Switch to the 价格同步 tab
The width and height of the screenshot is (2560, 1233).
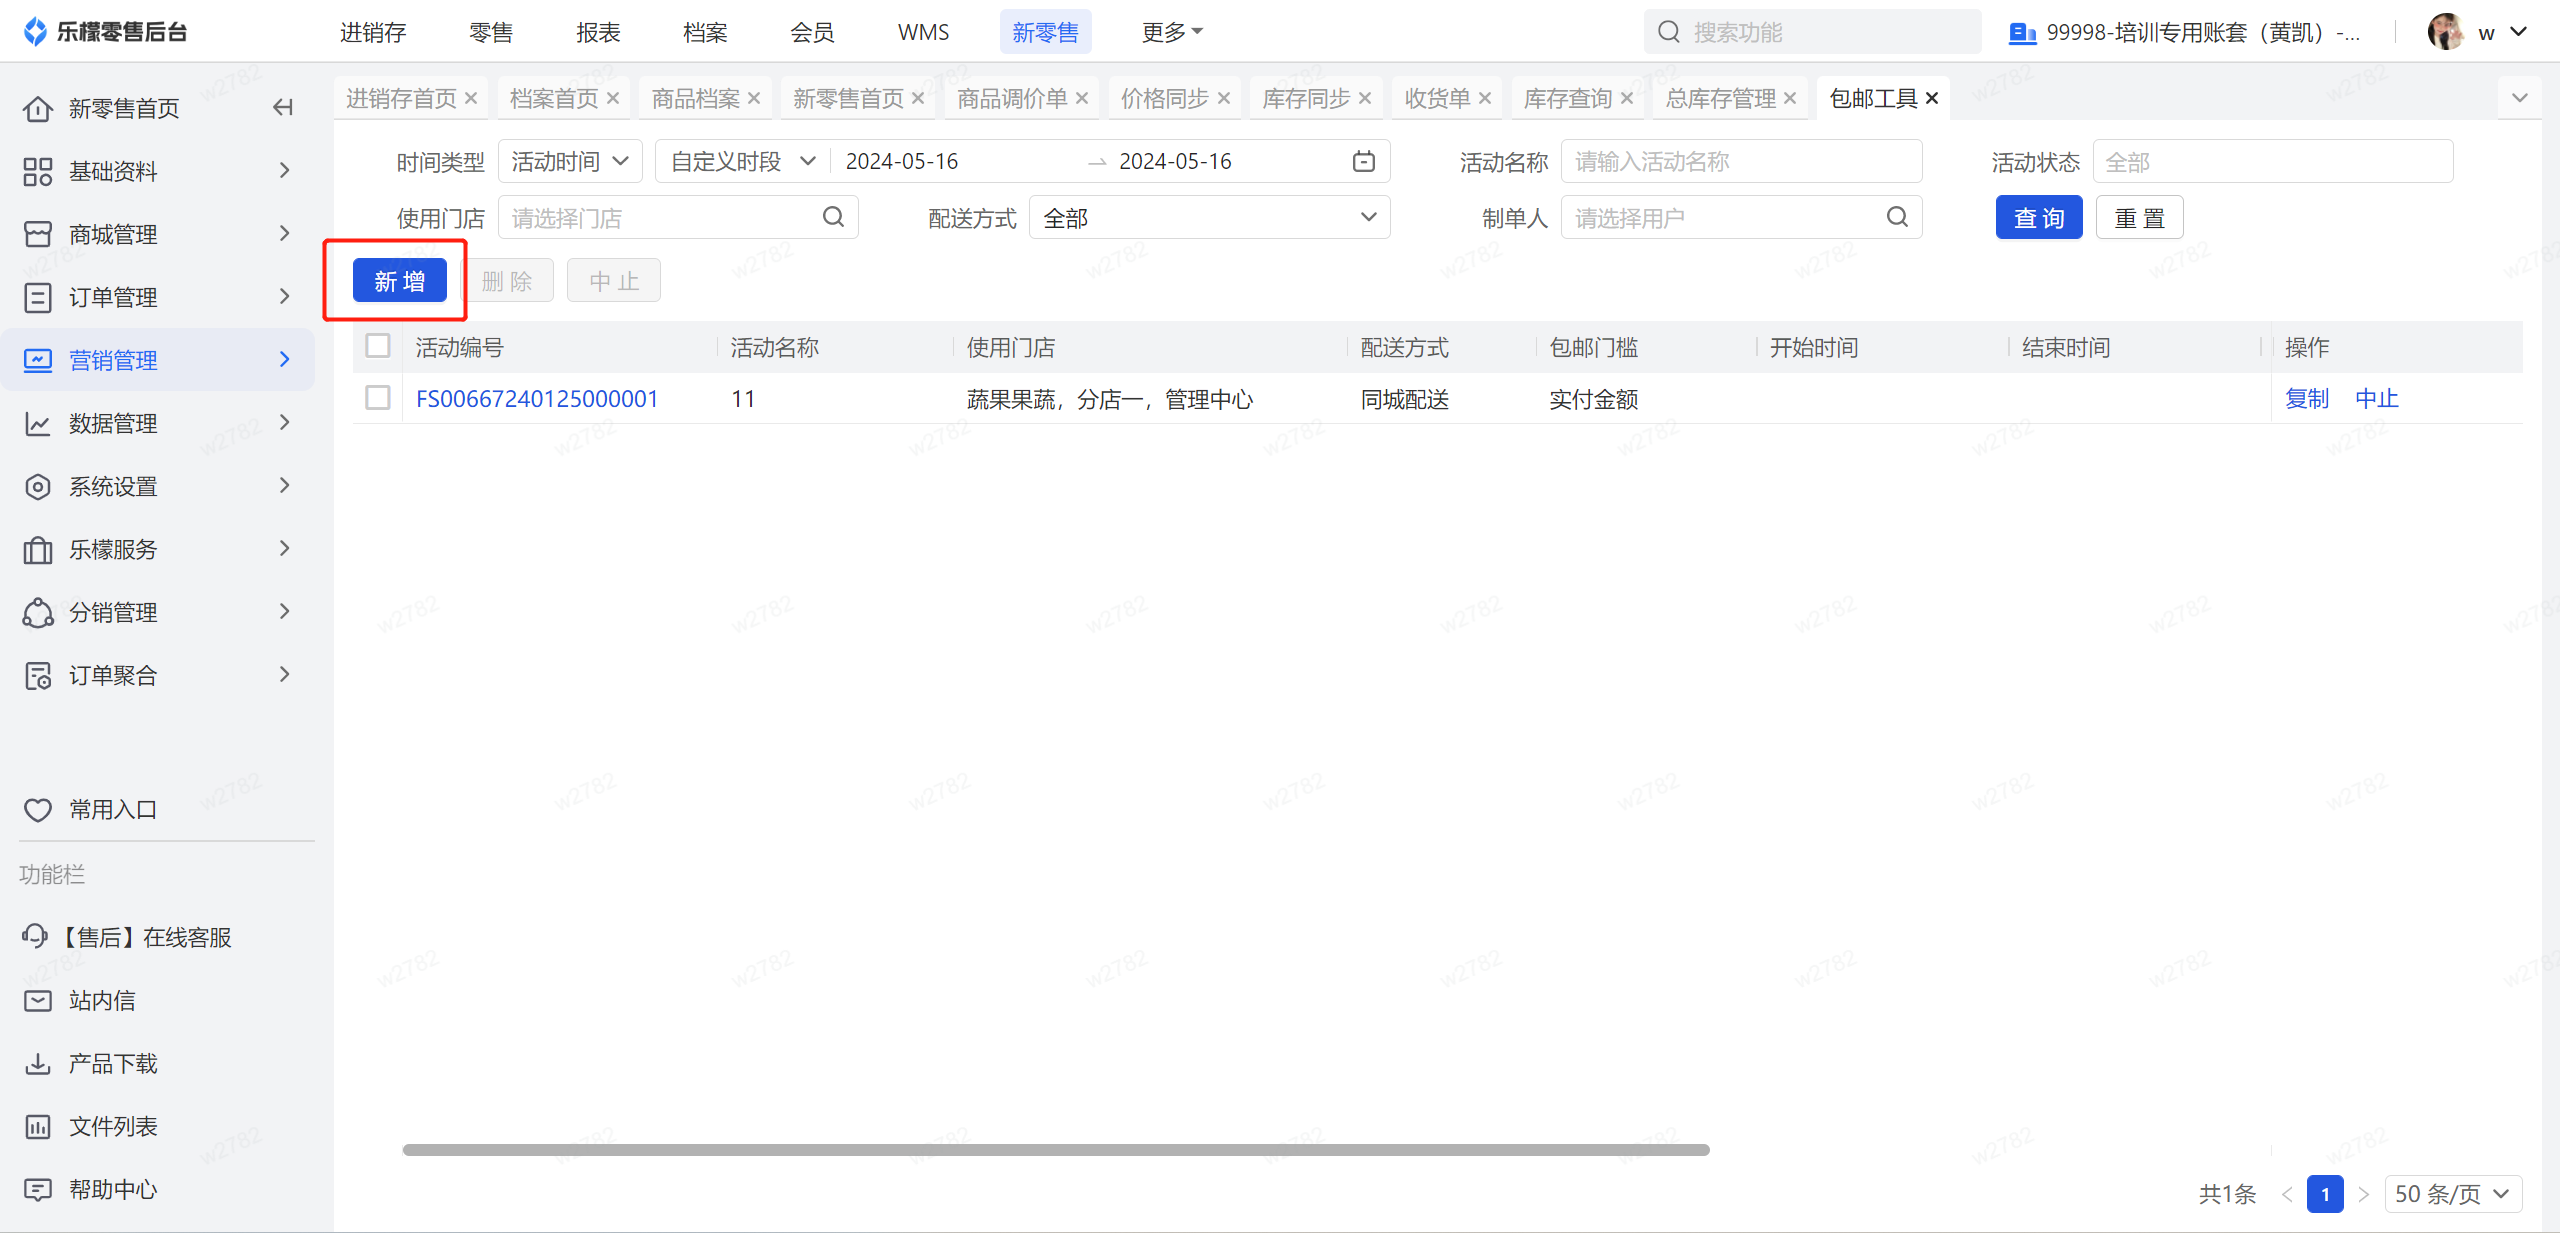coord(1164,98)
